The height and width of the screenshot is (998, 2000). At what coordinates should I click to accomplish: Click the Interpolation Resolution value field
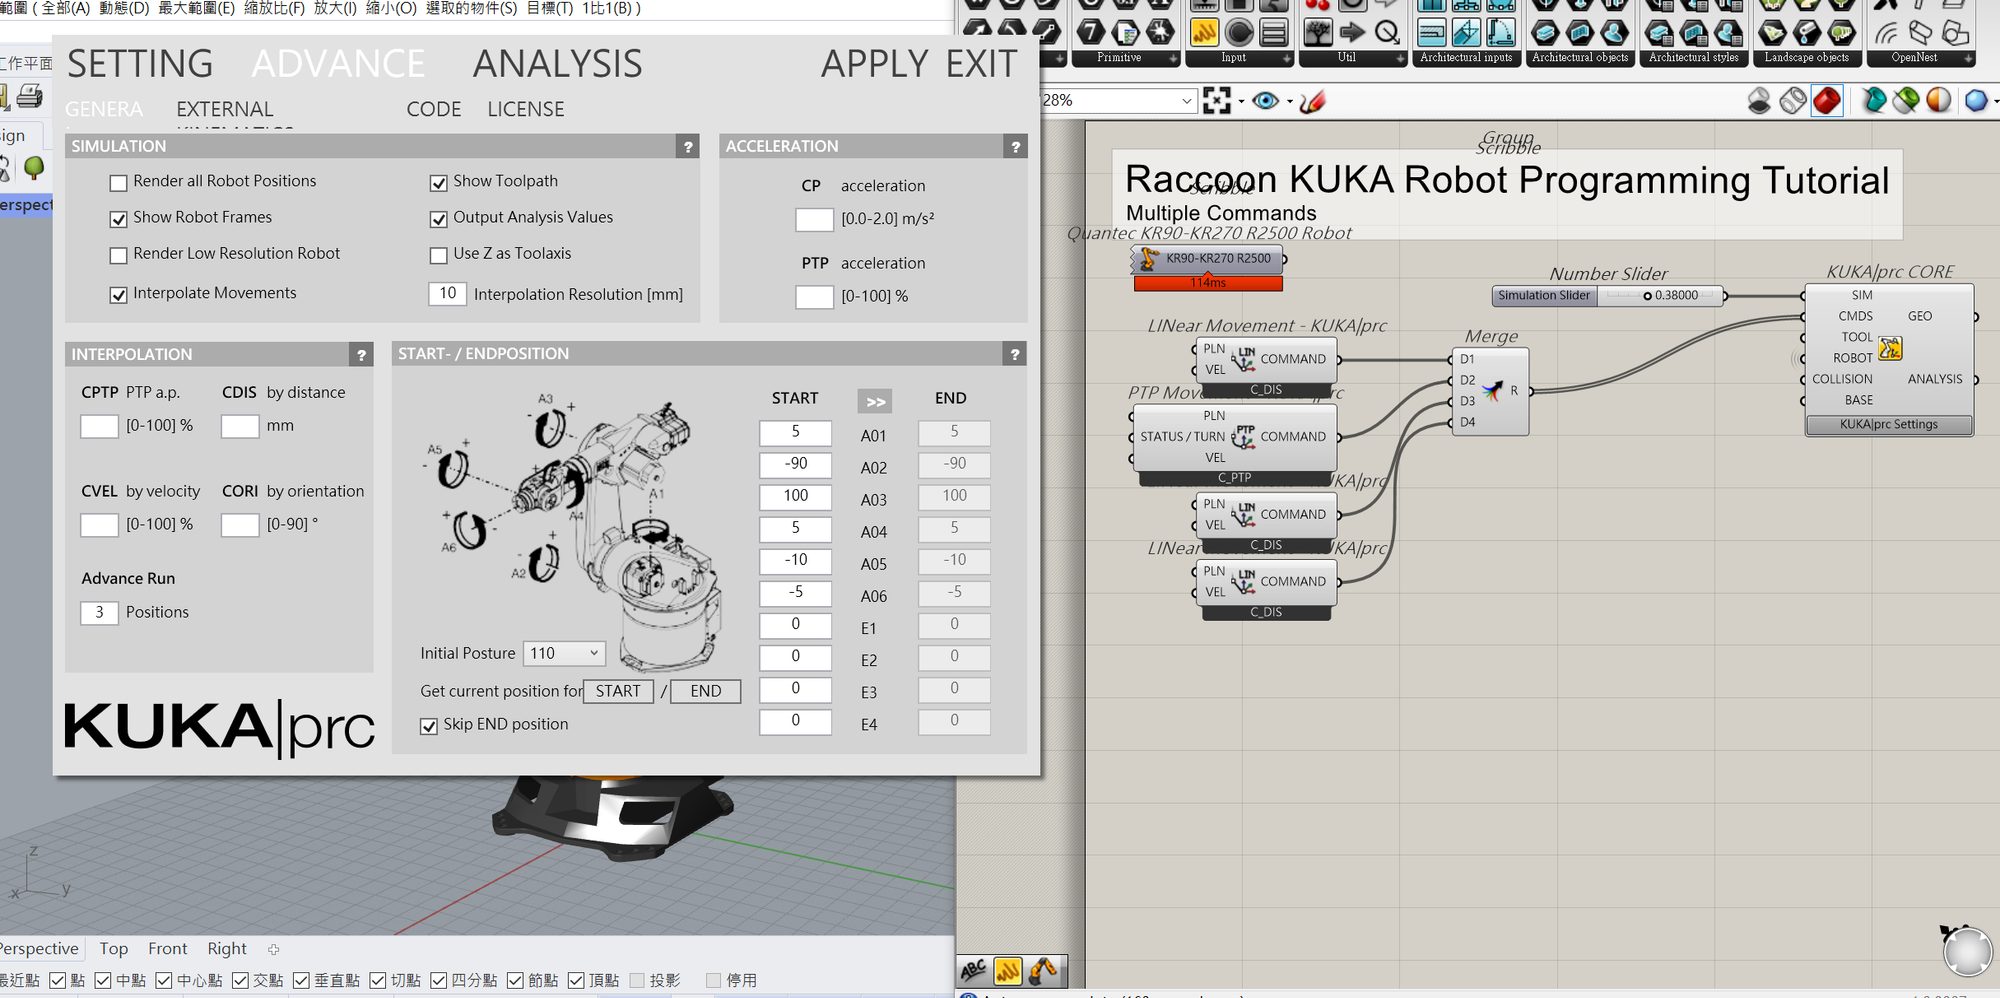point(448,293)
